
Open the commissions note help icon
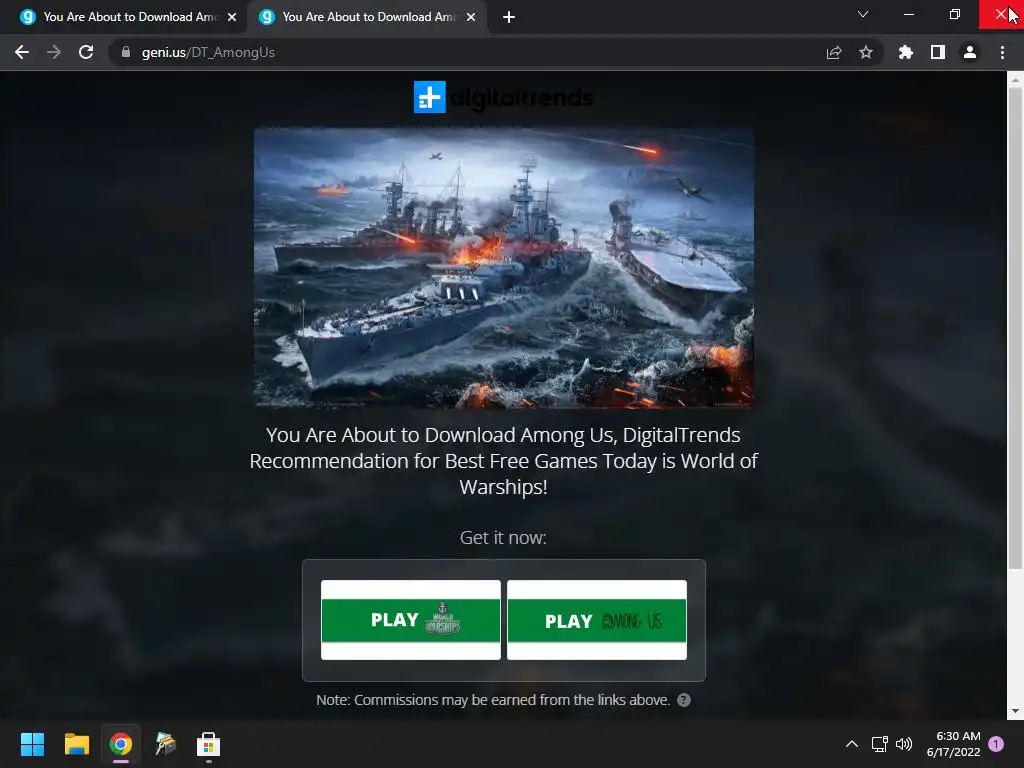click(x=684, y=700)
